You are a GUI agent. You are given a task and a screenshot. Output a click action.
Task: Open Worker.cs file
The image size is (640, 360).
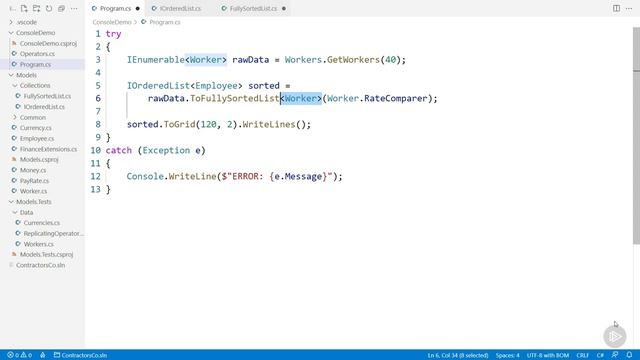pyautogui.click(x=33, y=191)
